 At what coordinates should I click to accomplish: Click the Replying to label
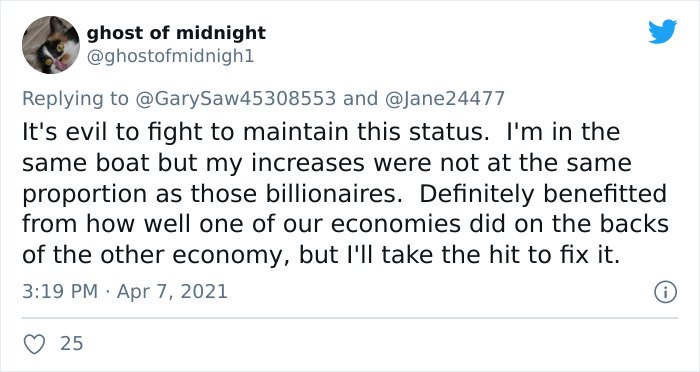tap(75, 99)
